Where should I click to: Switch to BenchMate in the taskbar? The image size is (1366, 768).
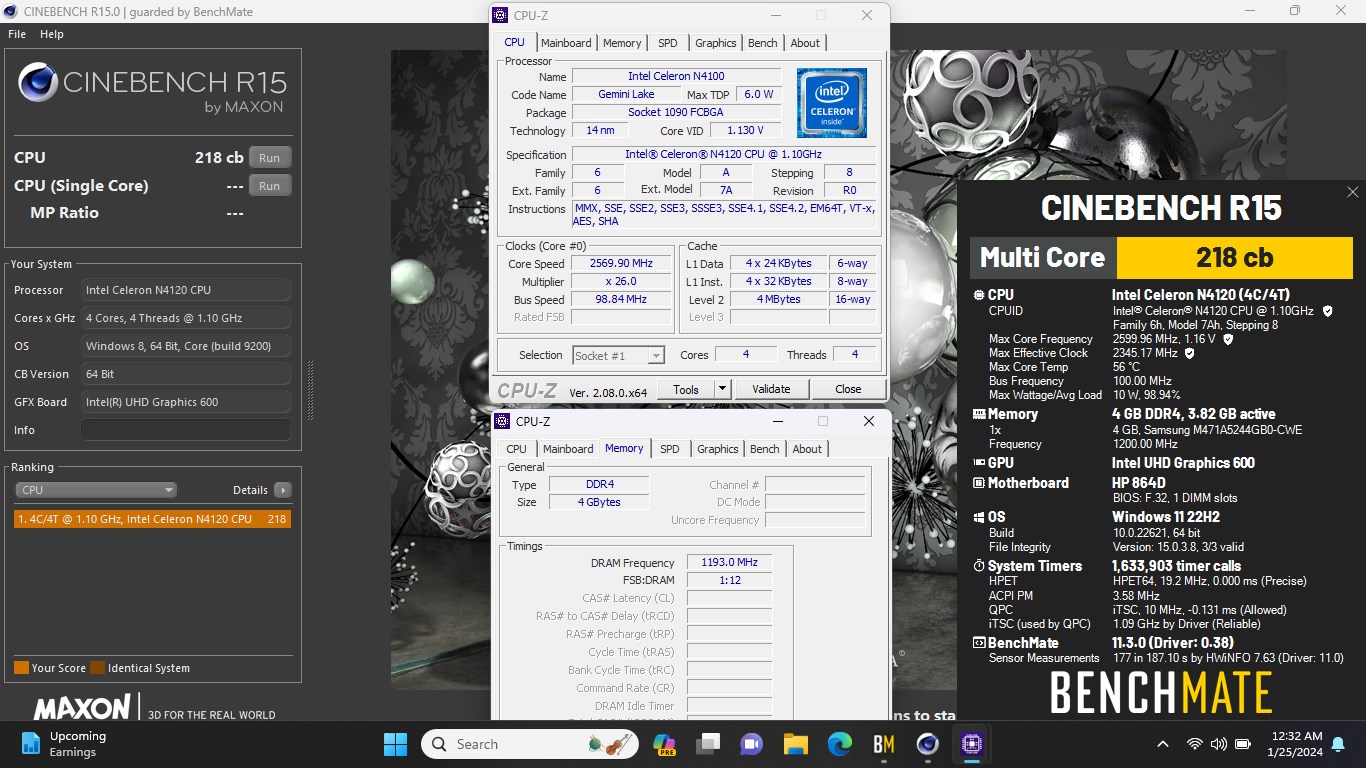coord(883,744)
